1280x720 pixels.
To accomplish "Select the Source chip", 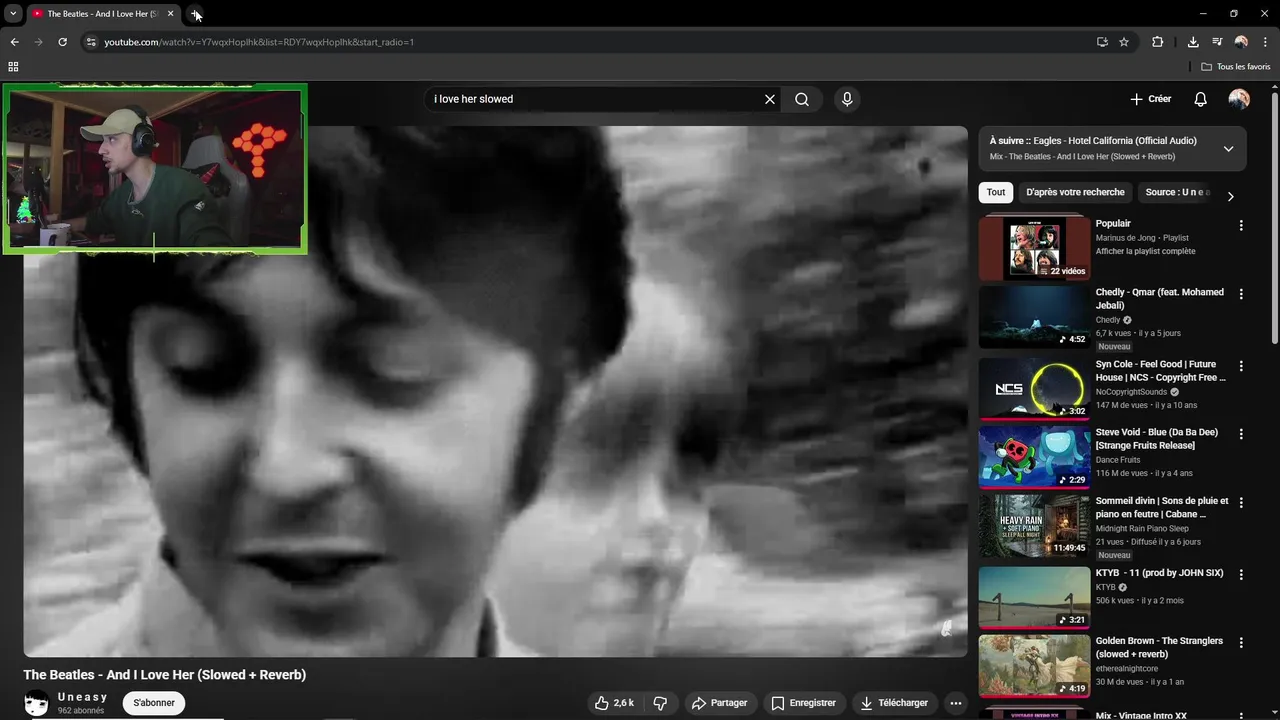I will (x=1177, y=192).
